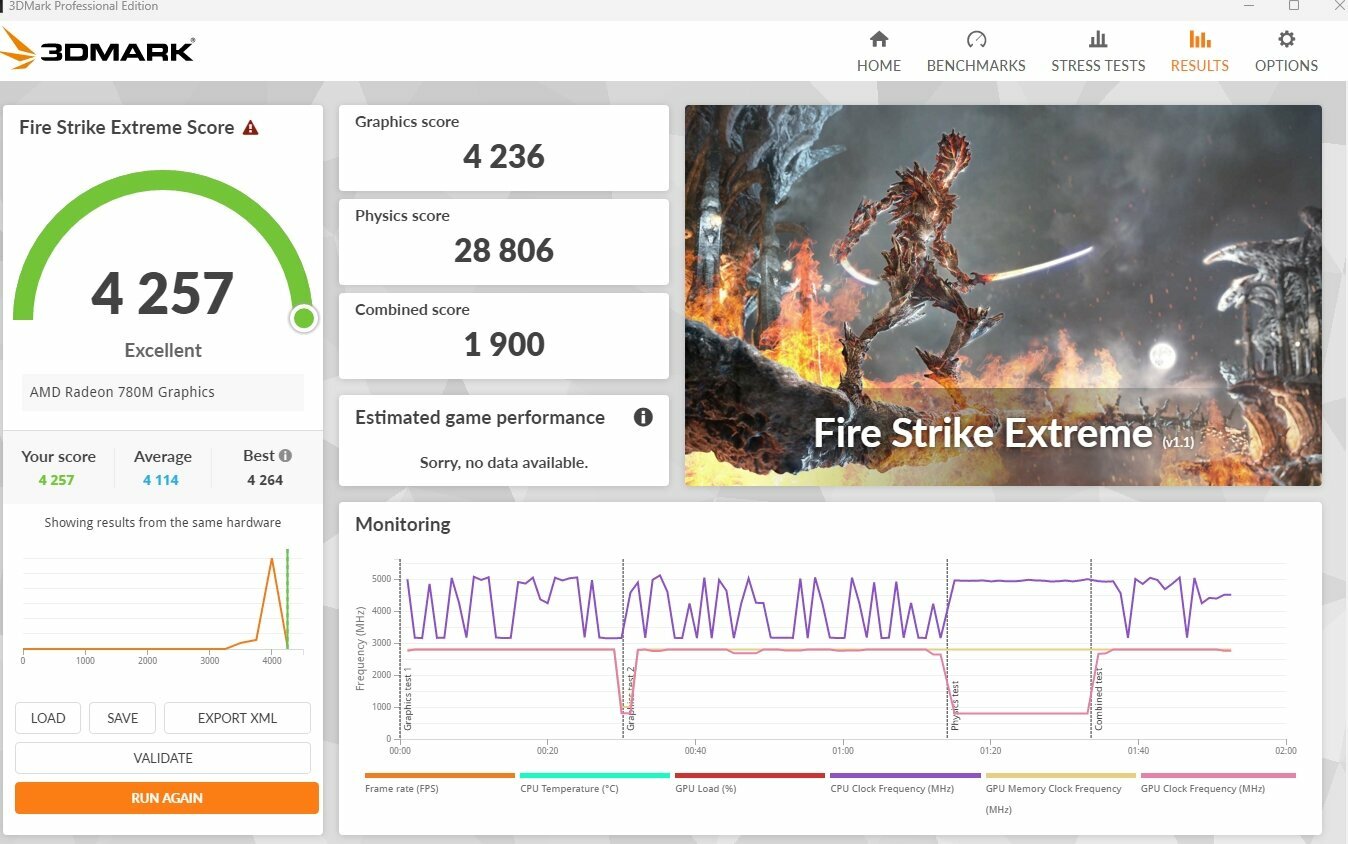Click 'Sorry, no data available.' text

tap(504, 463)
